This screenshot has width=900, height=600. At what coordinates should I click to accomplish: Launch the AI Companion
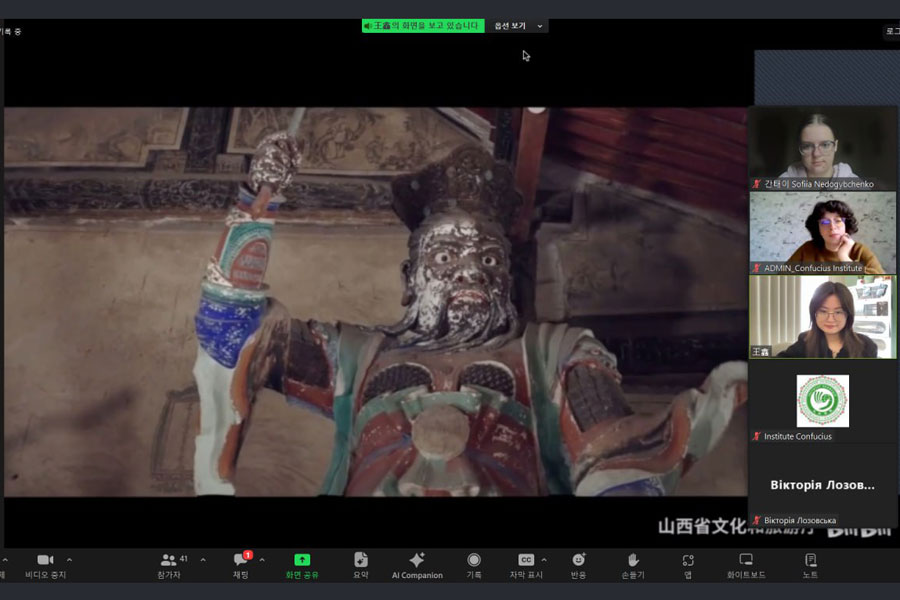coord(417,566)
